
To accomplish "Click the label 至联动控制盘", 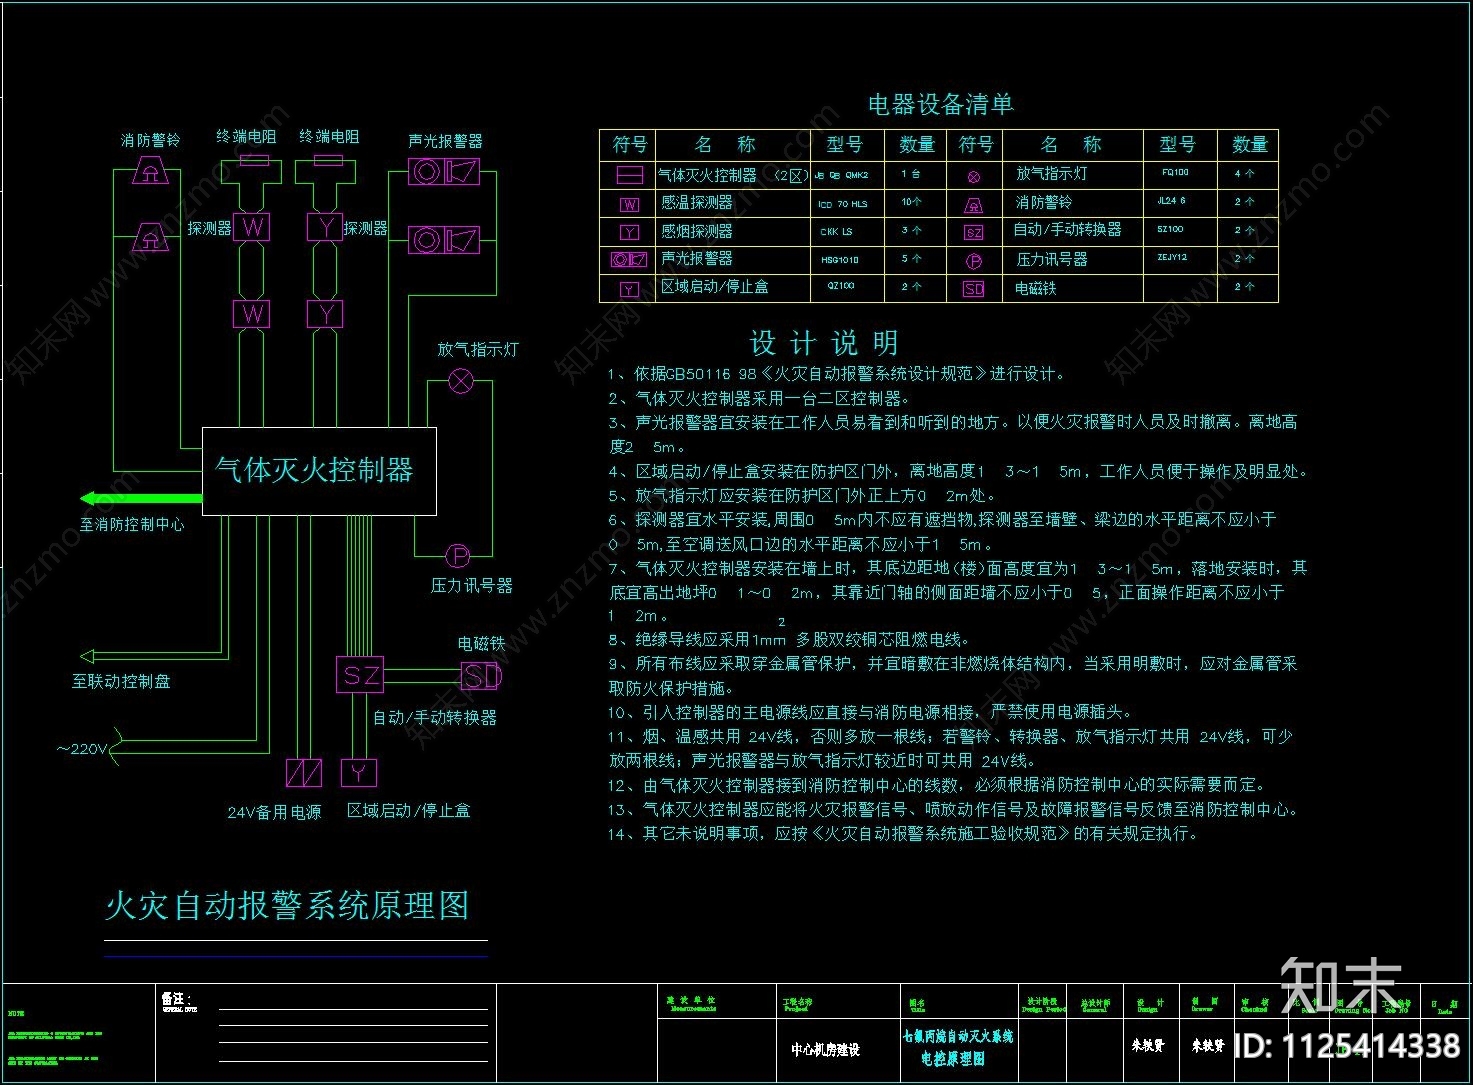I will 120,682.
